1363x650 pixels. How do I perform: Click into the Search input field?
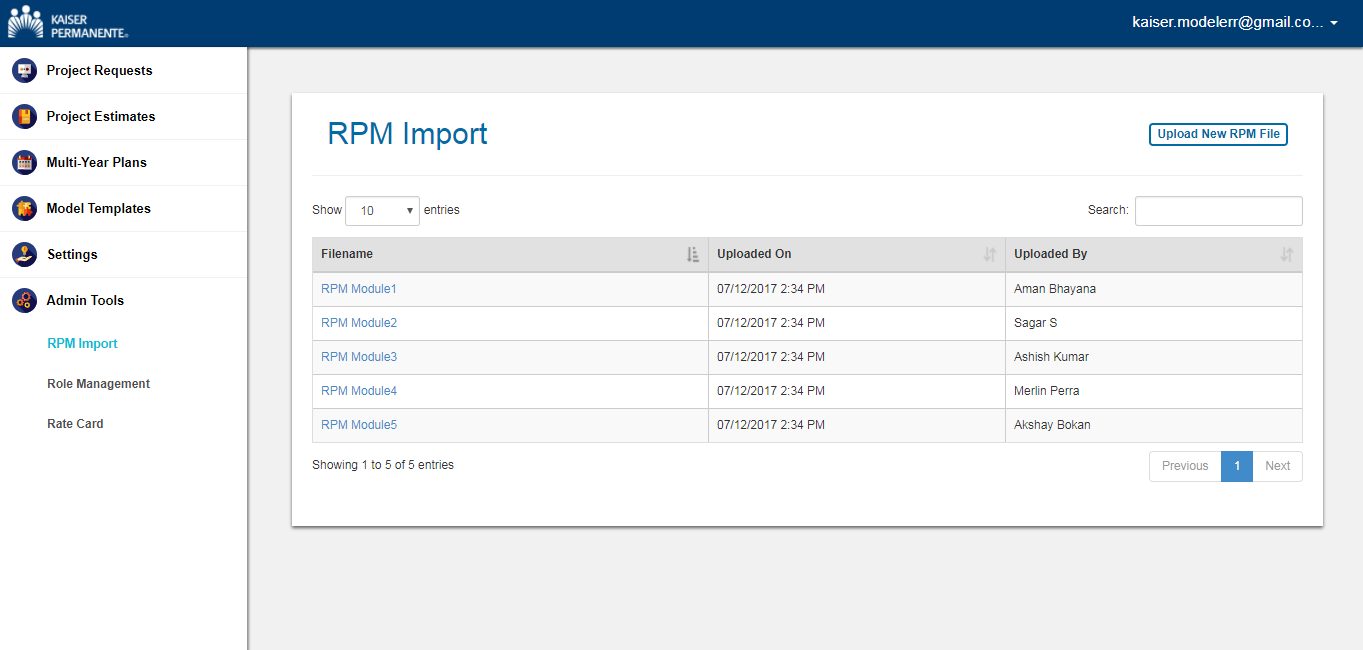click(x=1218, y=211)
